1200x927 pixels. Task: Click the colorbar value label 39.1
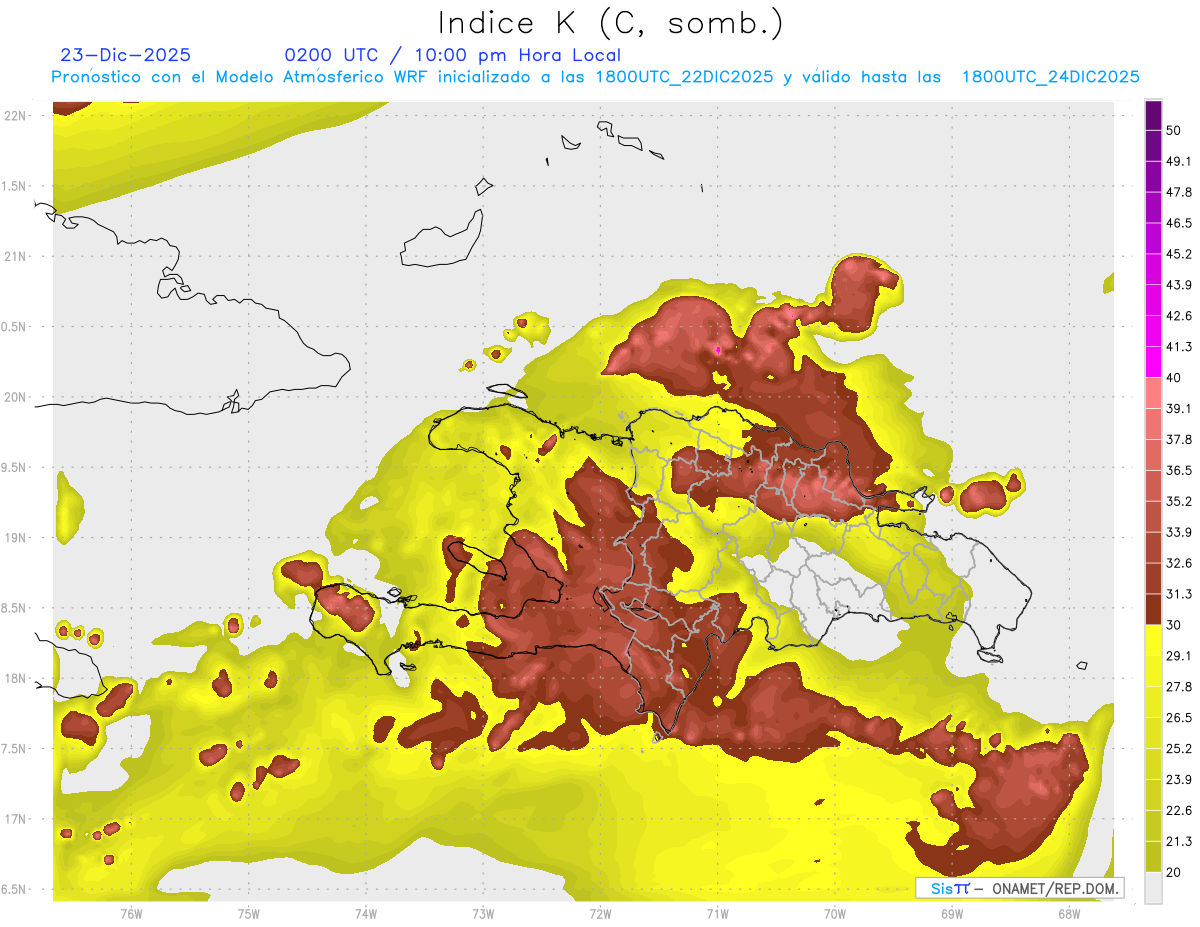pos(1179,408)
